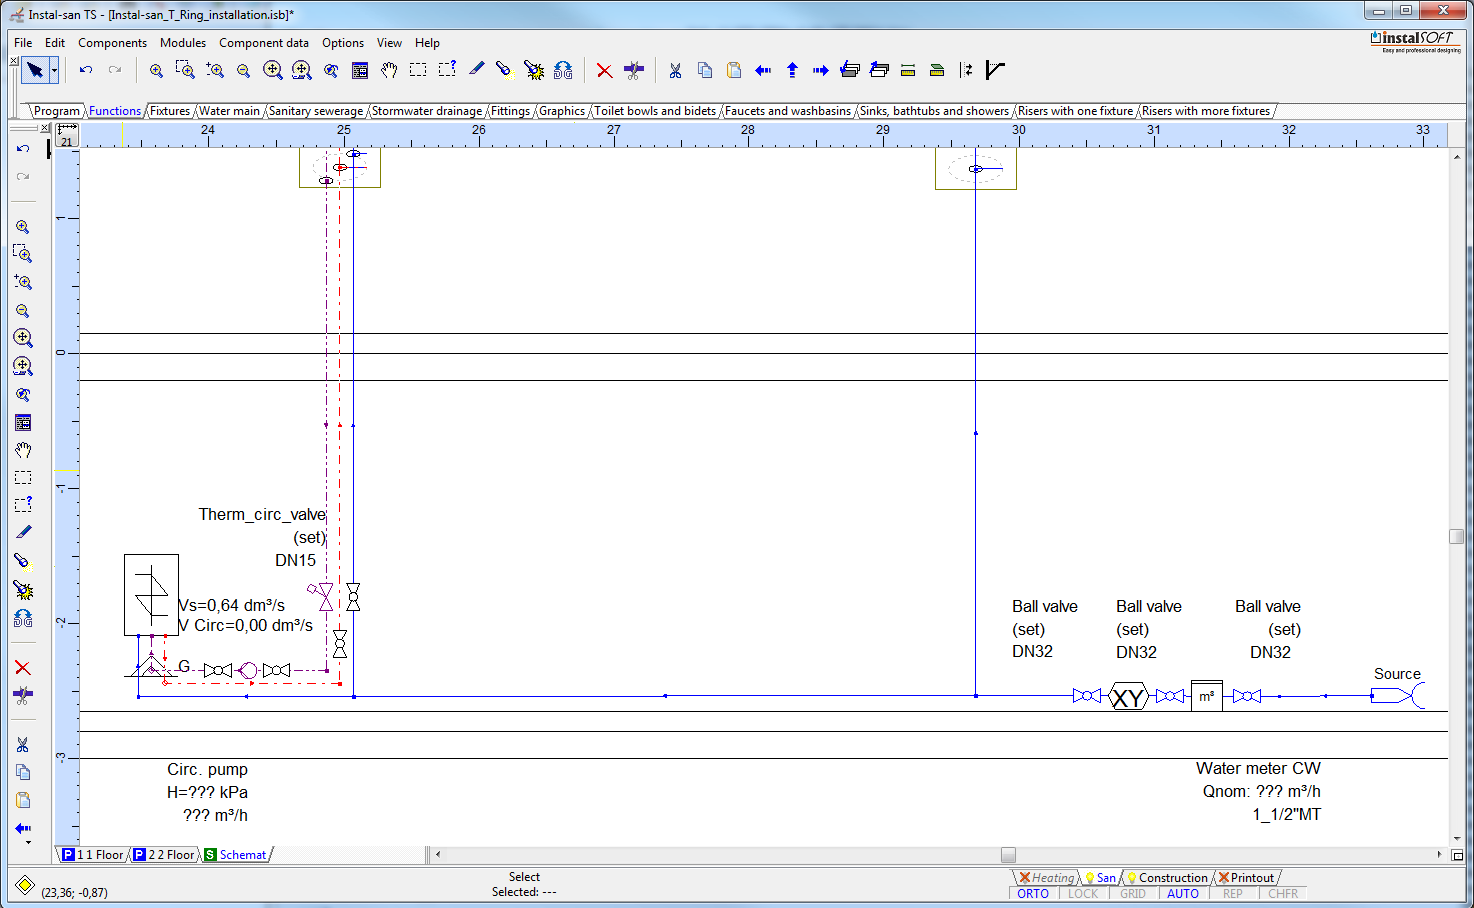Viewport: 1474px width, 908px height.
Task: Select the Pan hand tool in top toolbar
Action: click(389, 70)
